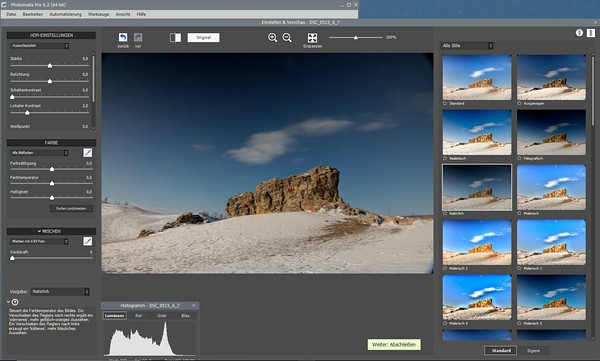Switch preset list to Eigene
Image resolution: width=600 pixels, height=361 pixels.
point(533,350)
